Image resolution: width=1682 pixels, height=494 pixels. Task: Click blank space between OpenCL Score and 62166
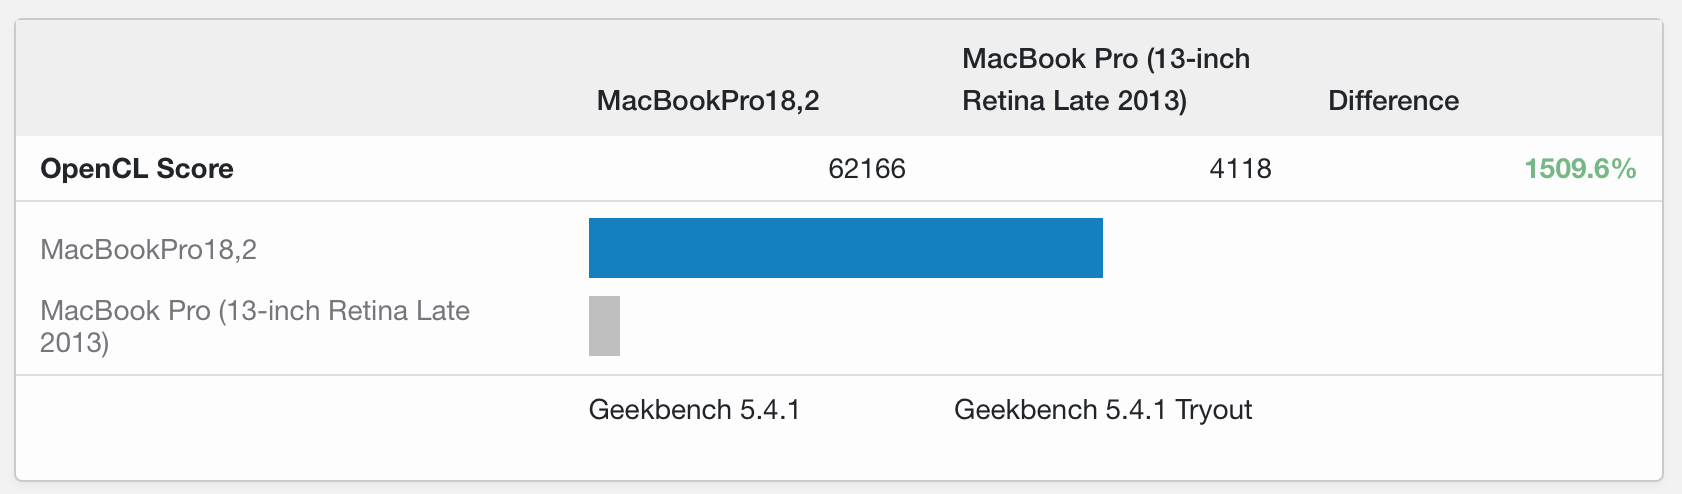[x=500, y=169]
